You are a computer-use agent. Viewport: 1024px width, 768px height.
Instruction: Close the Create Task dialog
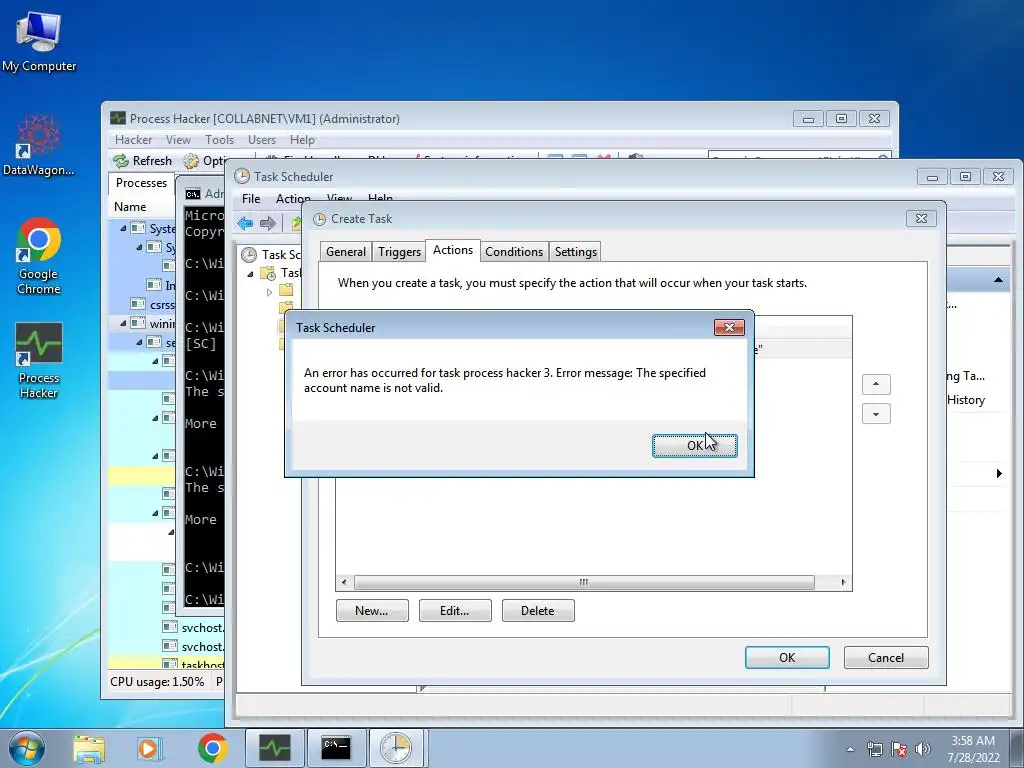tap(921, 219)
